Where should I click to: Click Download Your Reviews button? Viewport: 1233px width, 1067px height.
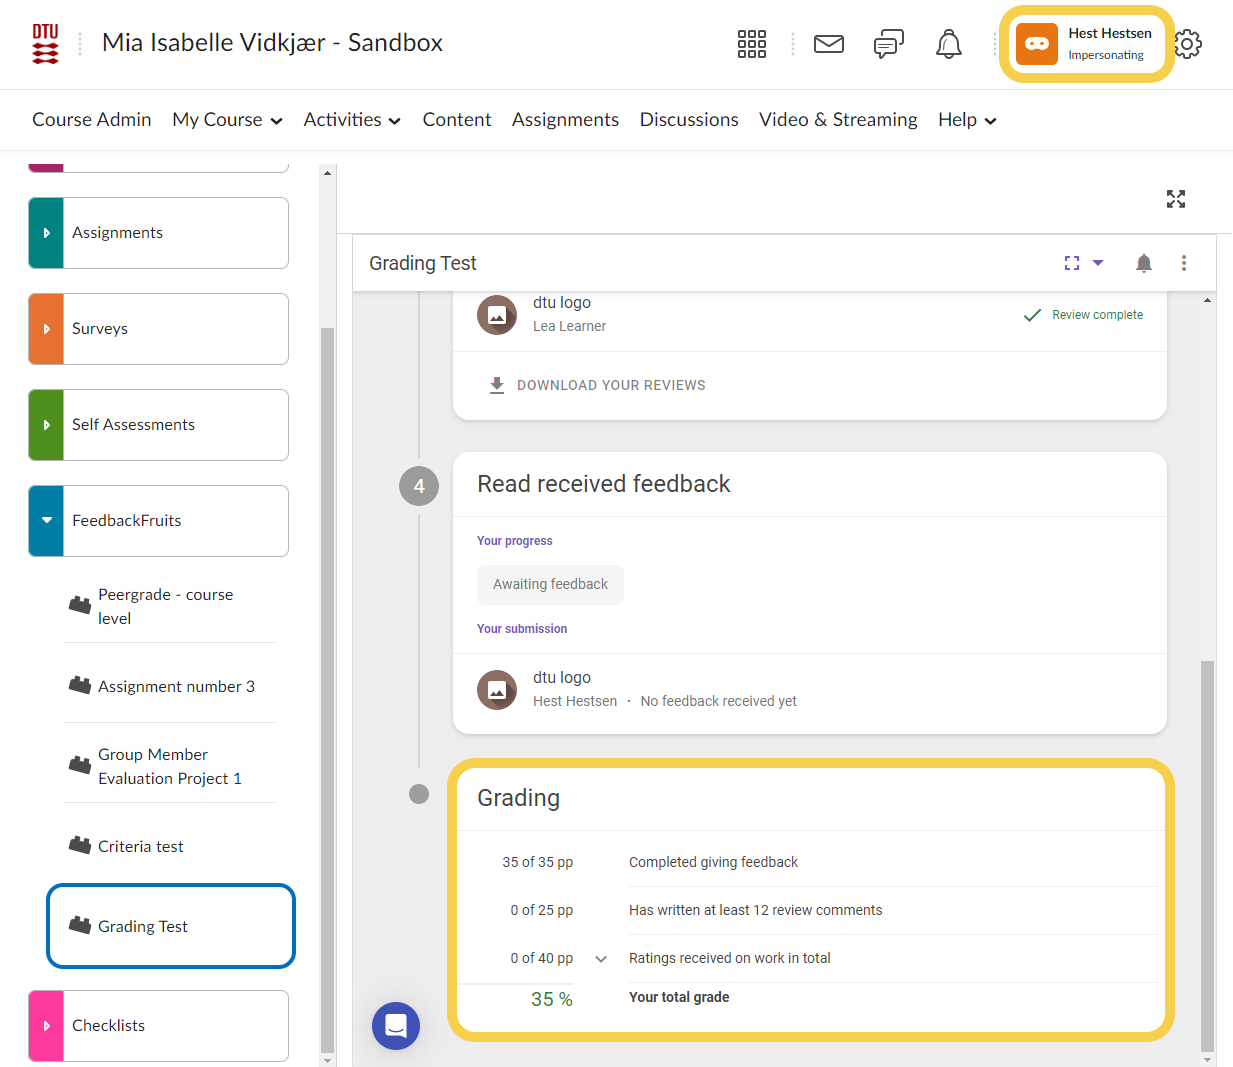pyautogui.click(x=597, y=385)
